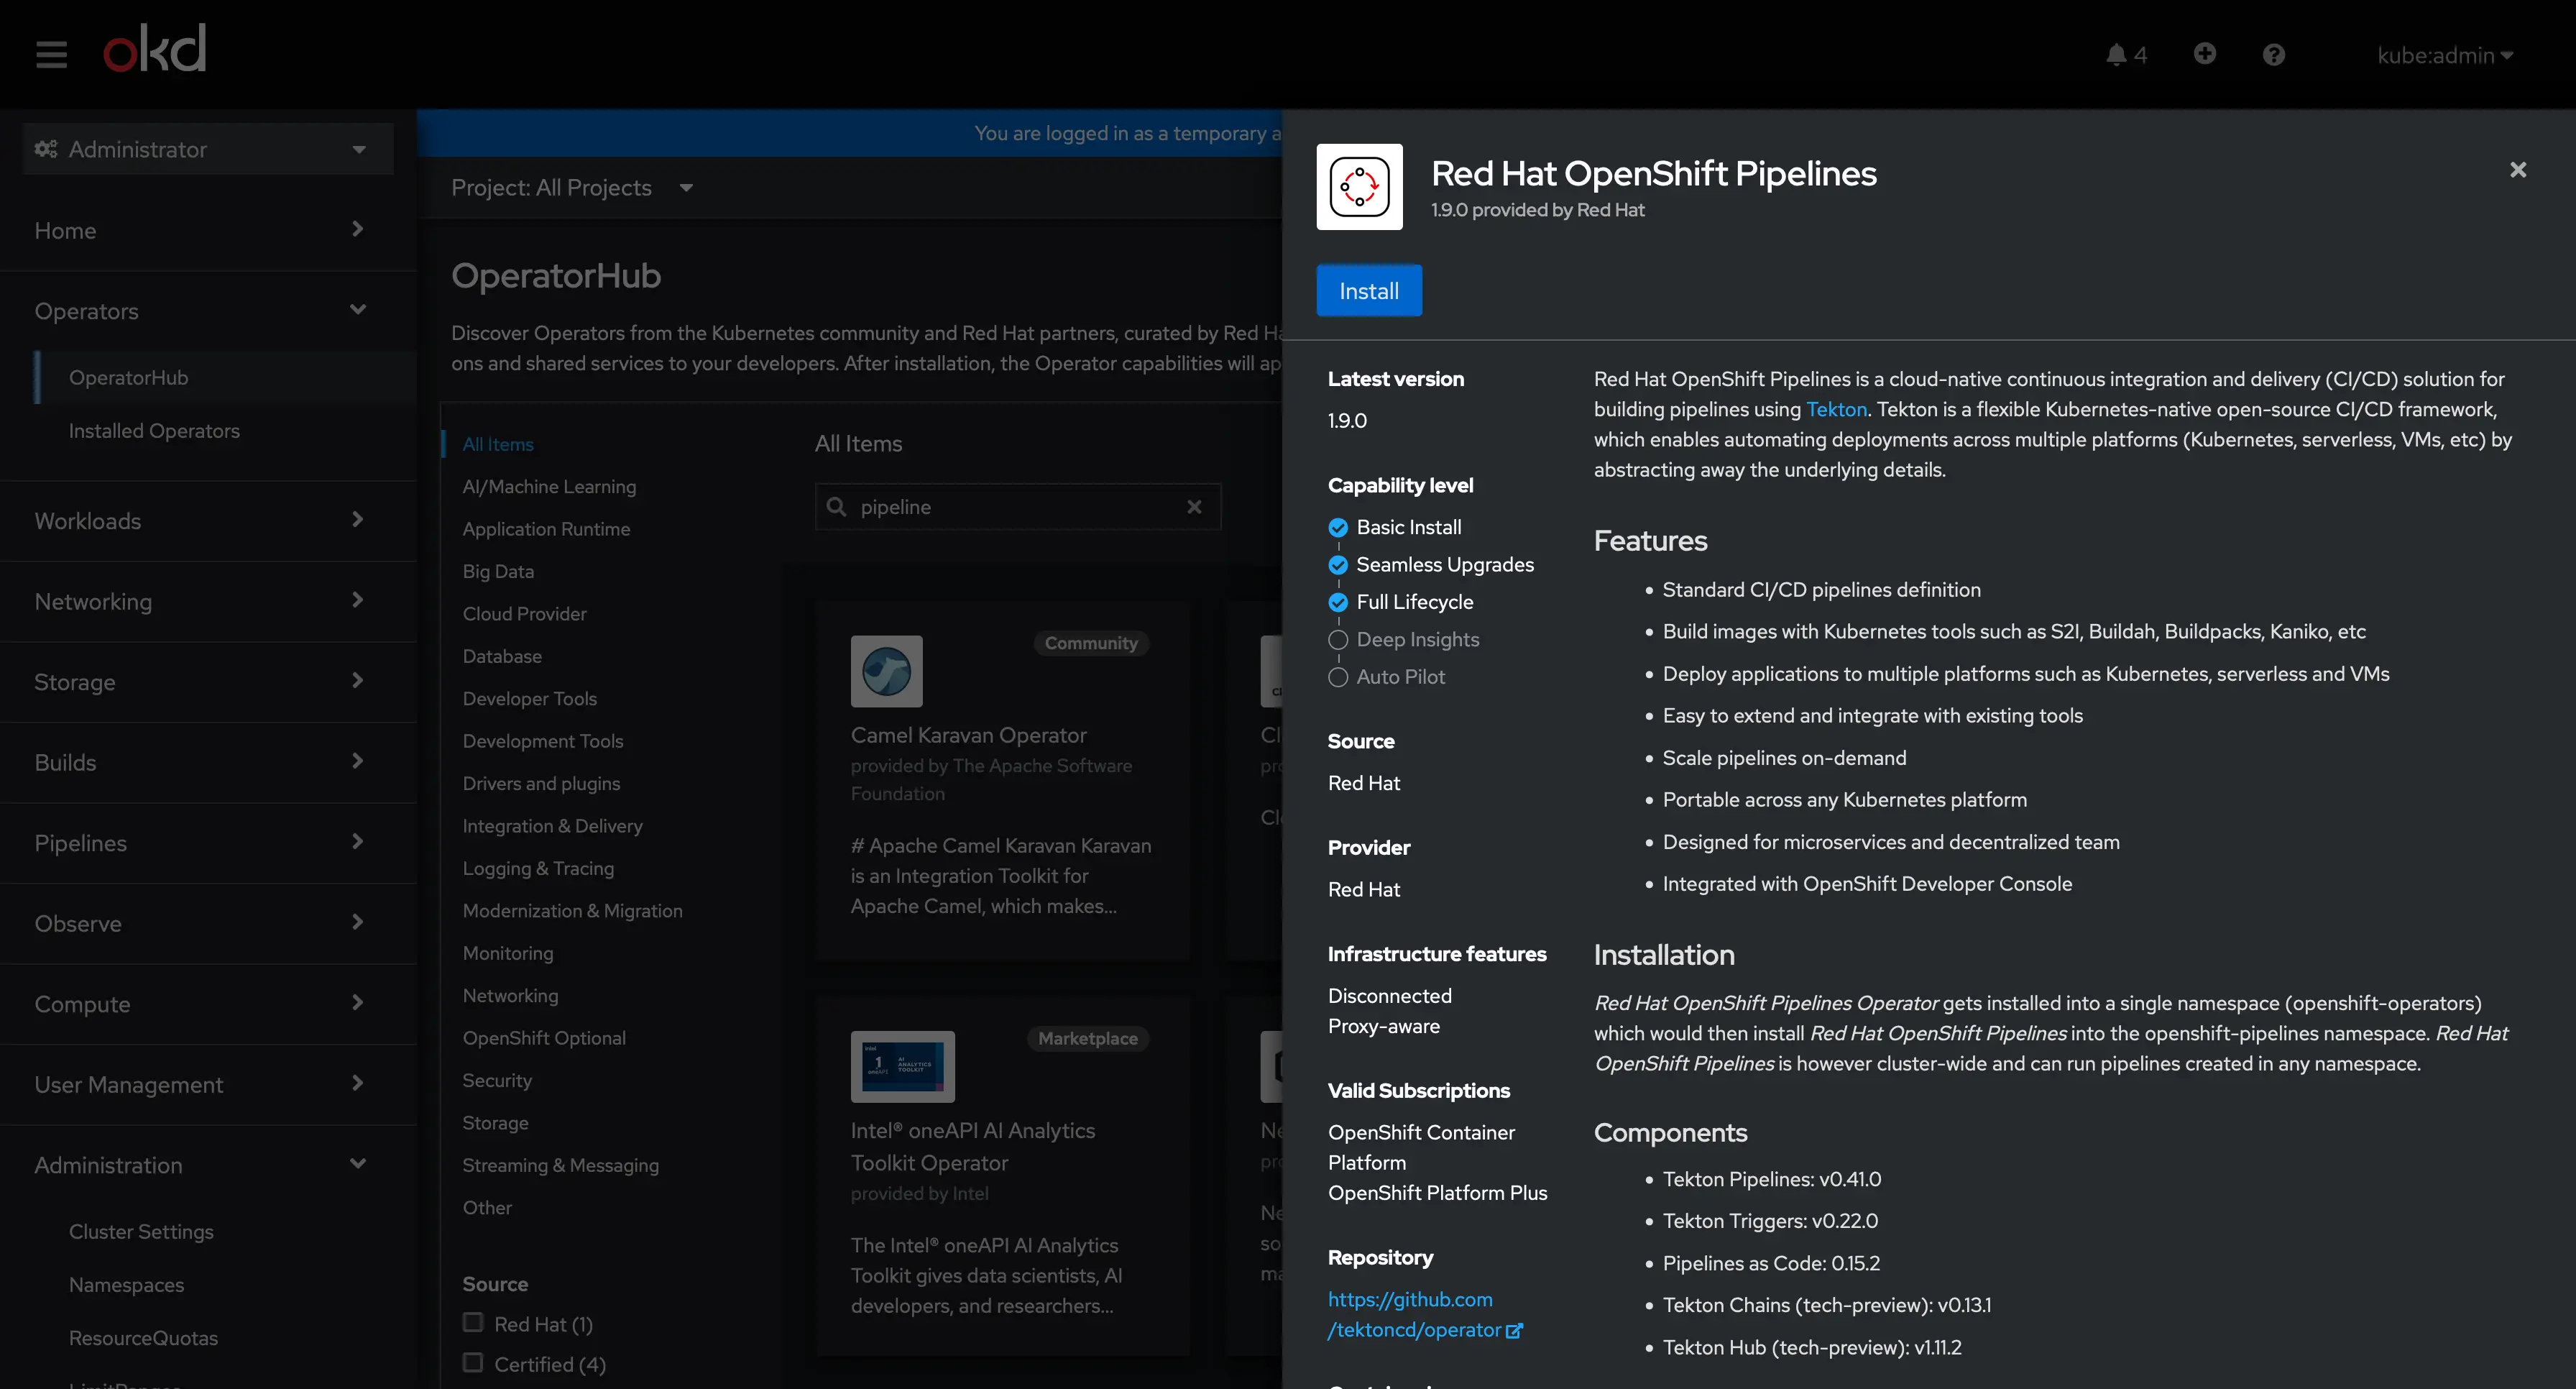The image size is (2576, 1389).
Task: Check the Red Hat (1) source filter
Action: [473, 1322]
